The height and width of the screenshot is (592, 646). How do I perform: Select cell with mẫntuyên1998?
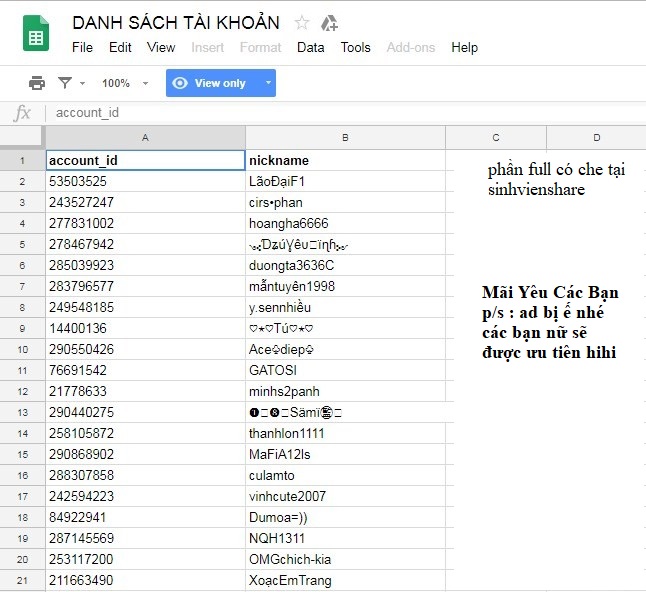tap(345, 286)
